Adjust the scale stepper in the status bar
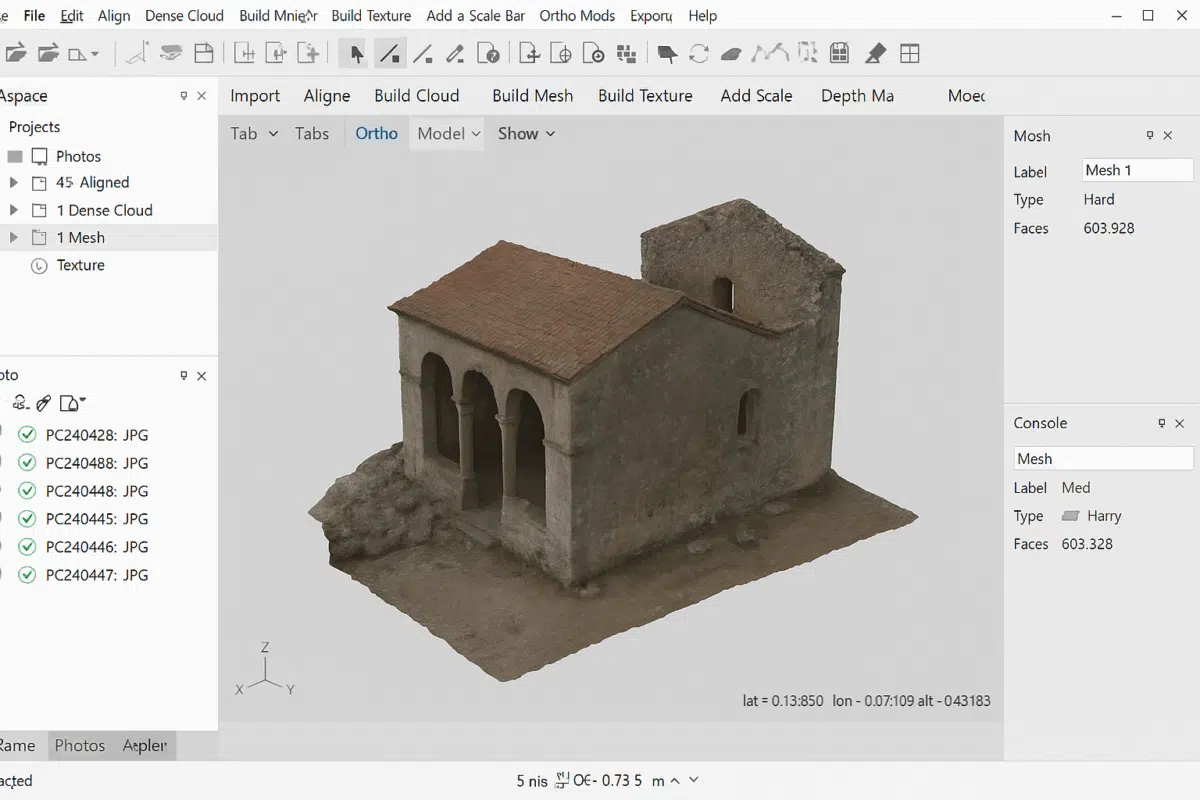Screen dimensions: 1200x800 pos(678,781)
